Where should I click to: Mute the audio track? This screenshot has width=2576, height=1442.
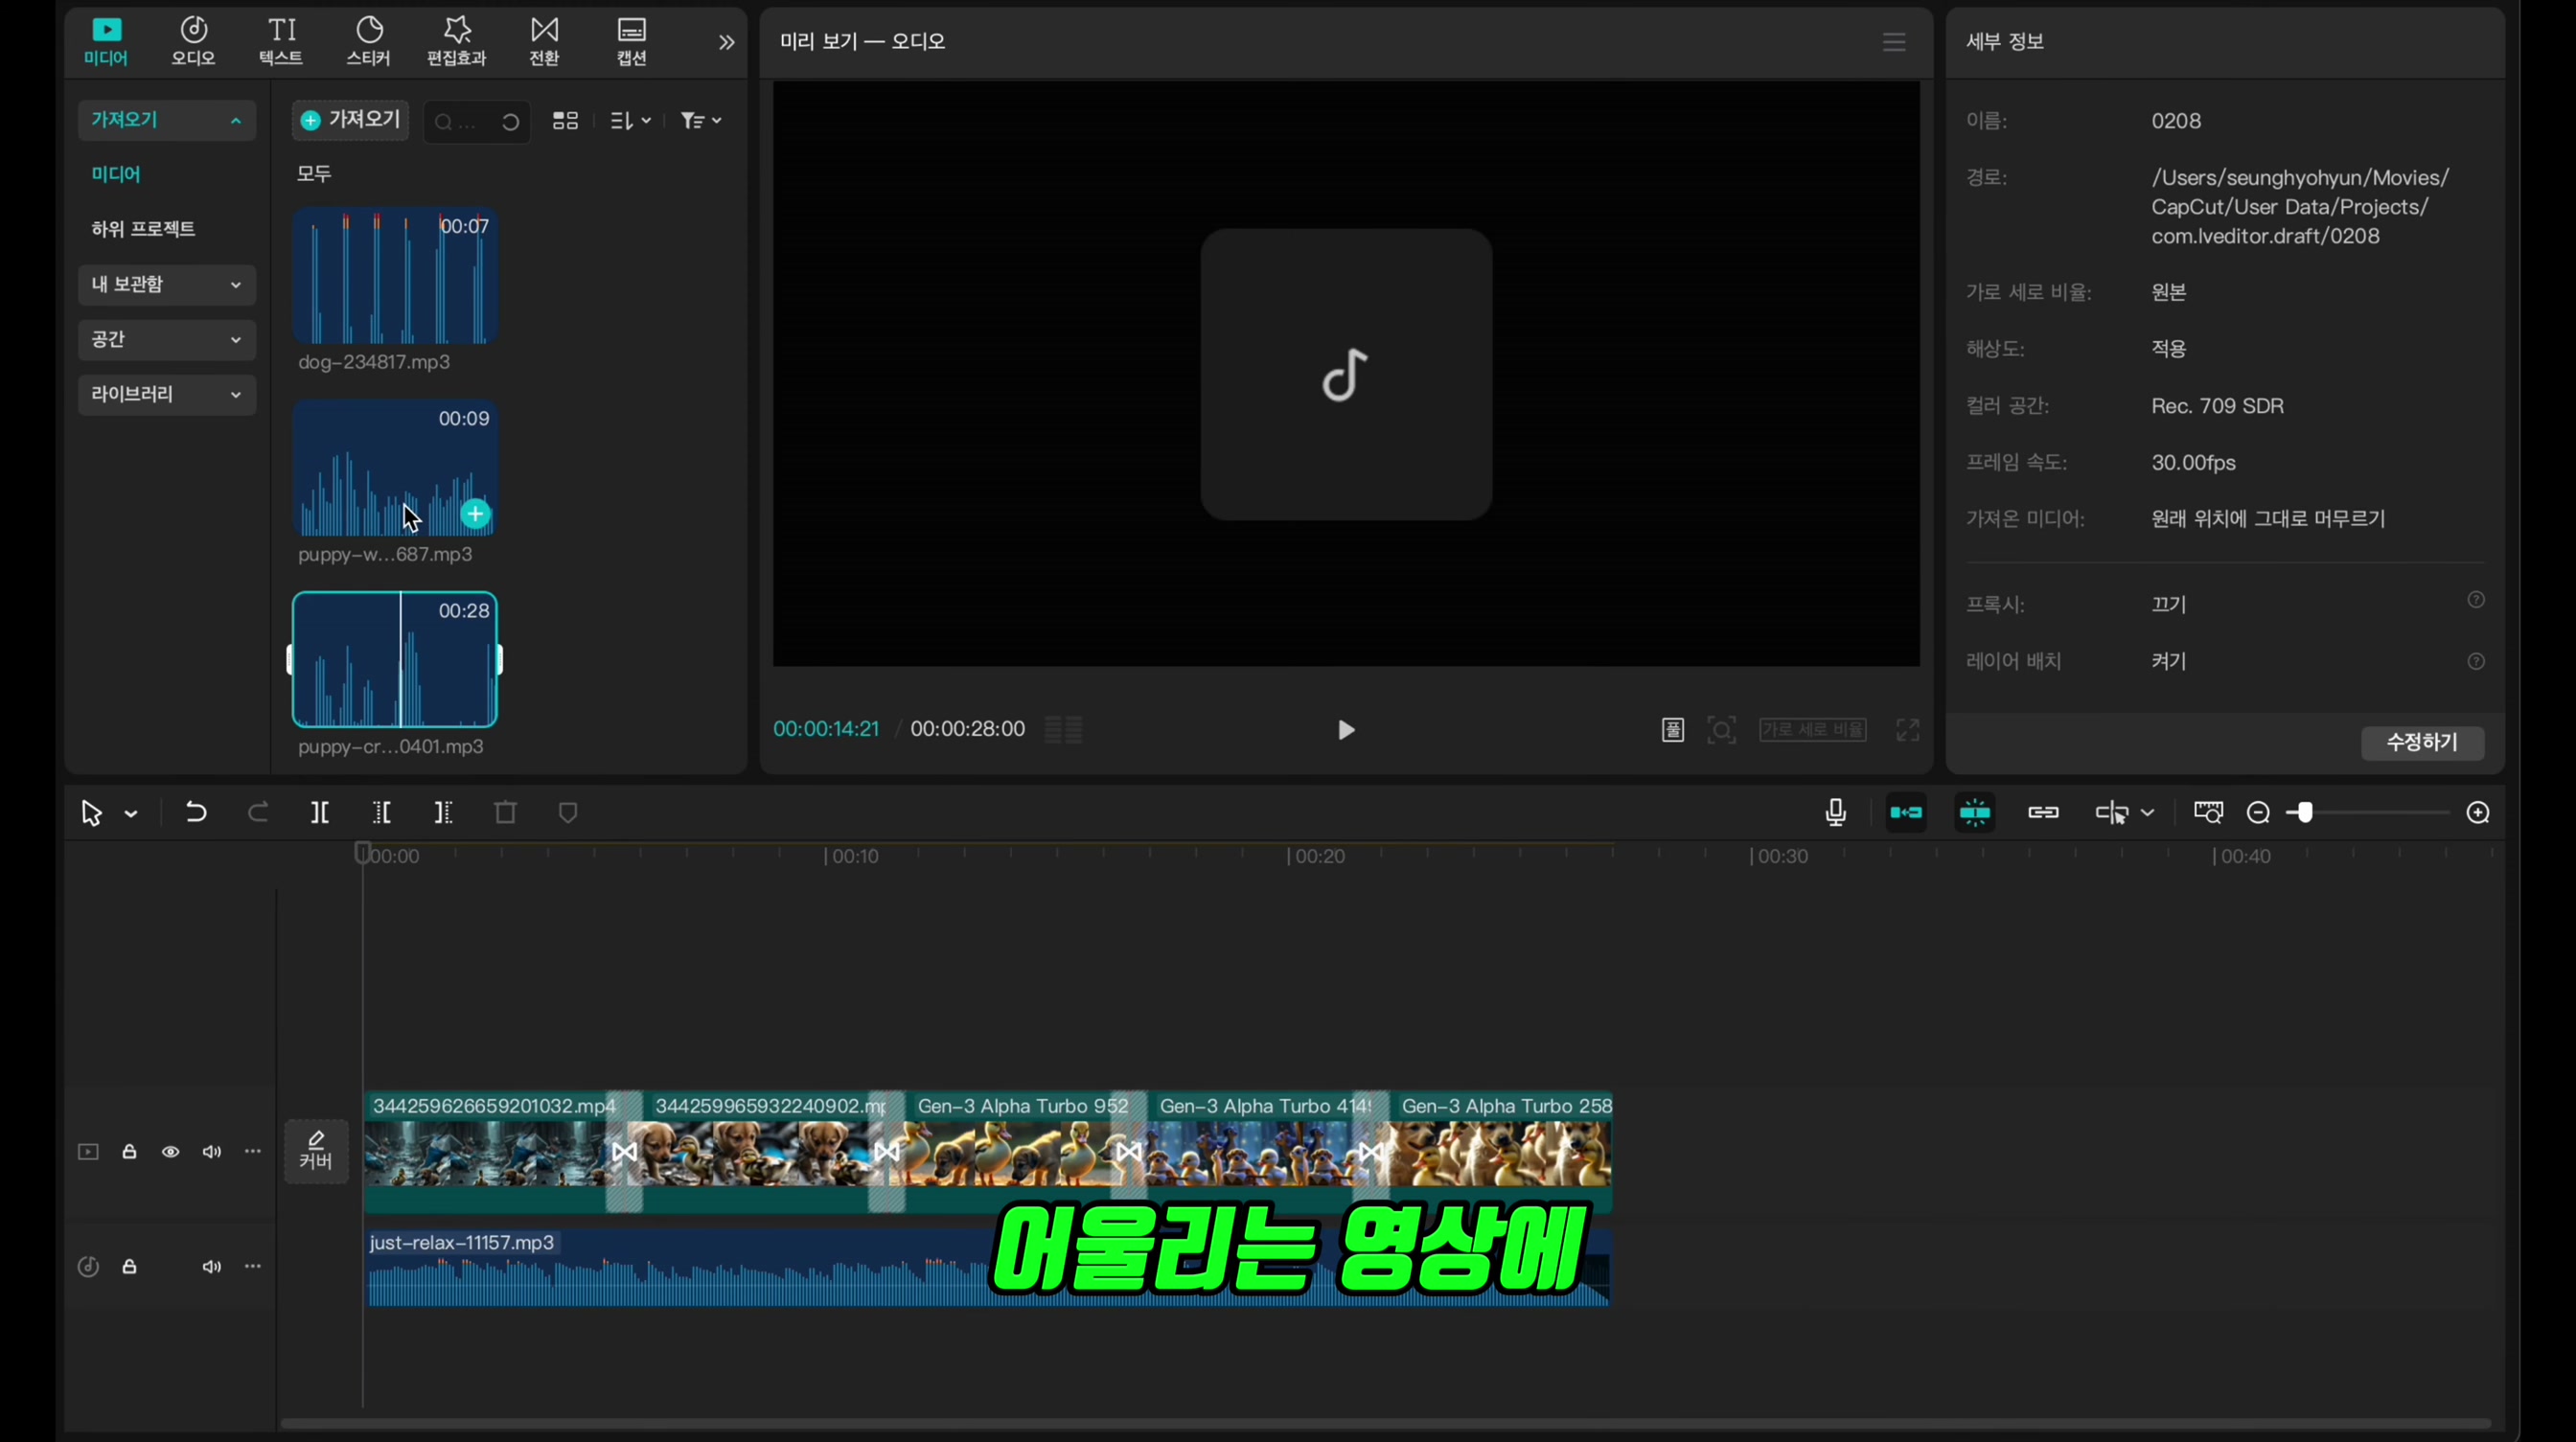212,1267
